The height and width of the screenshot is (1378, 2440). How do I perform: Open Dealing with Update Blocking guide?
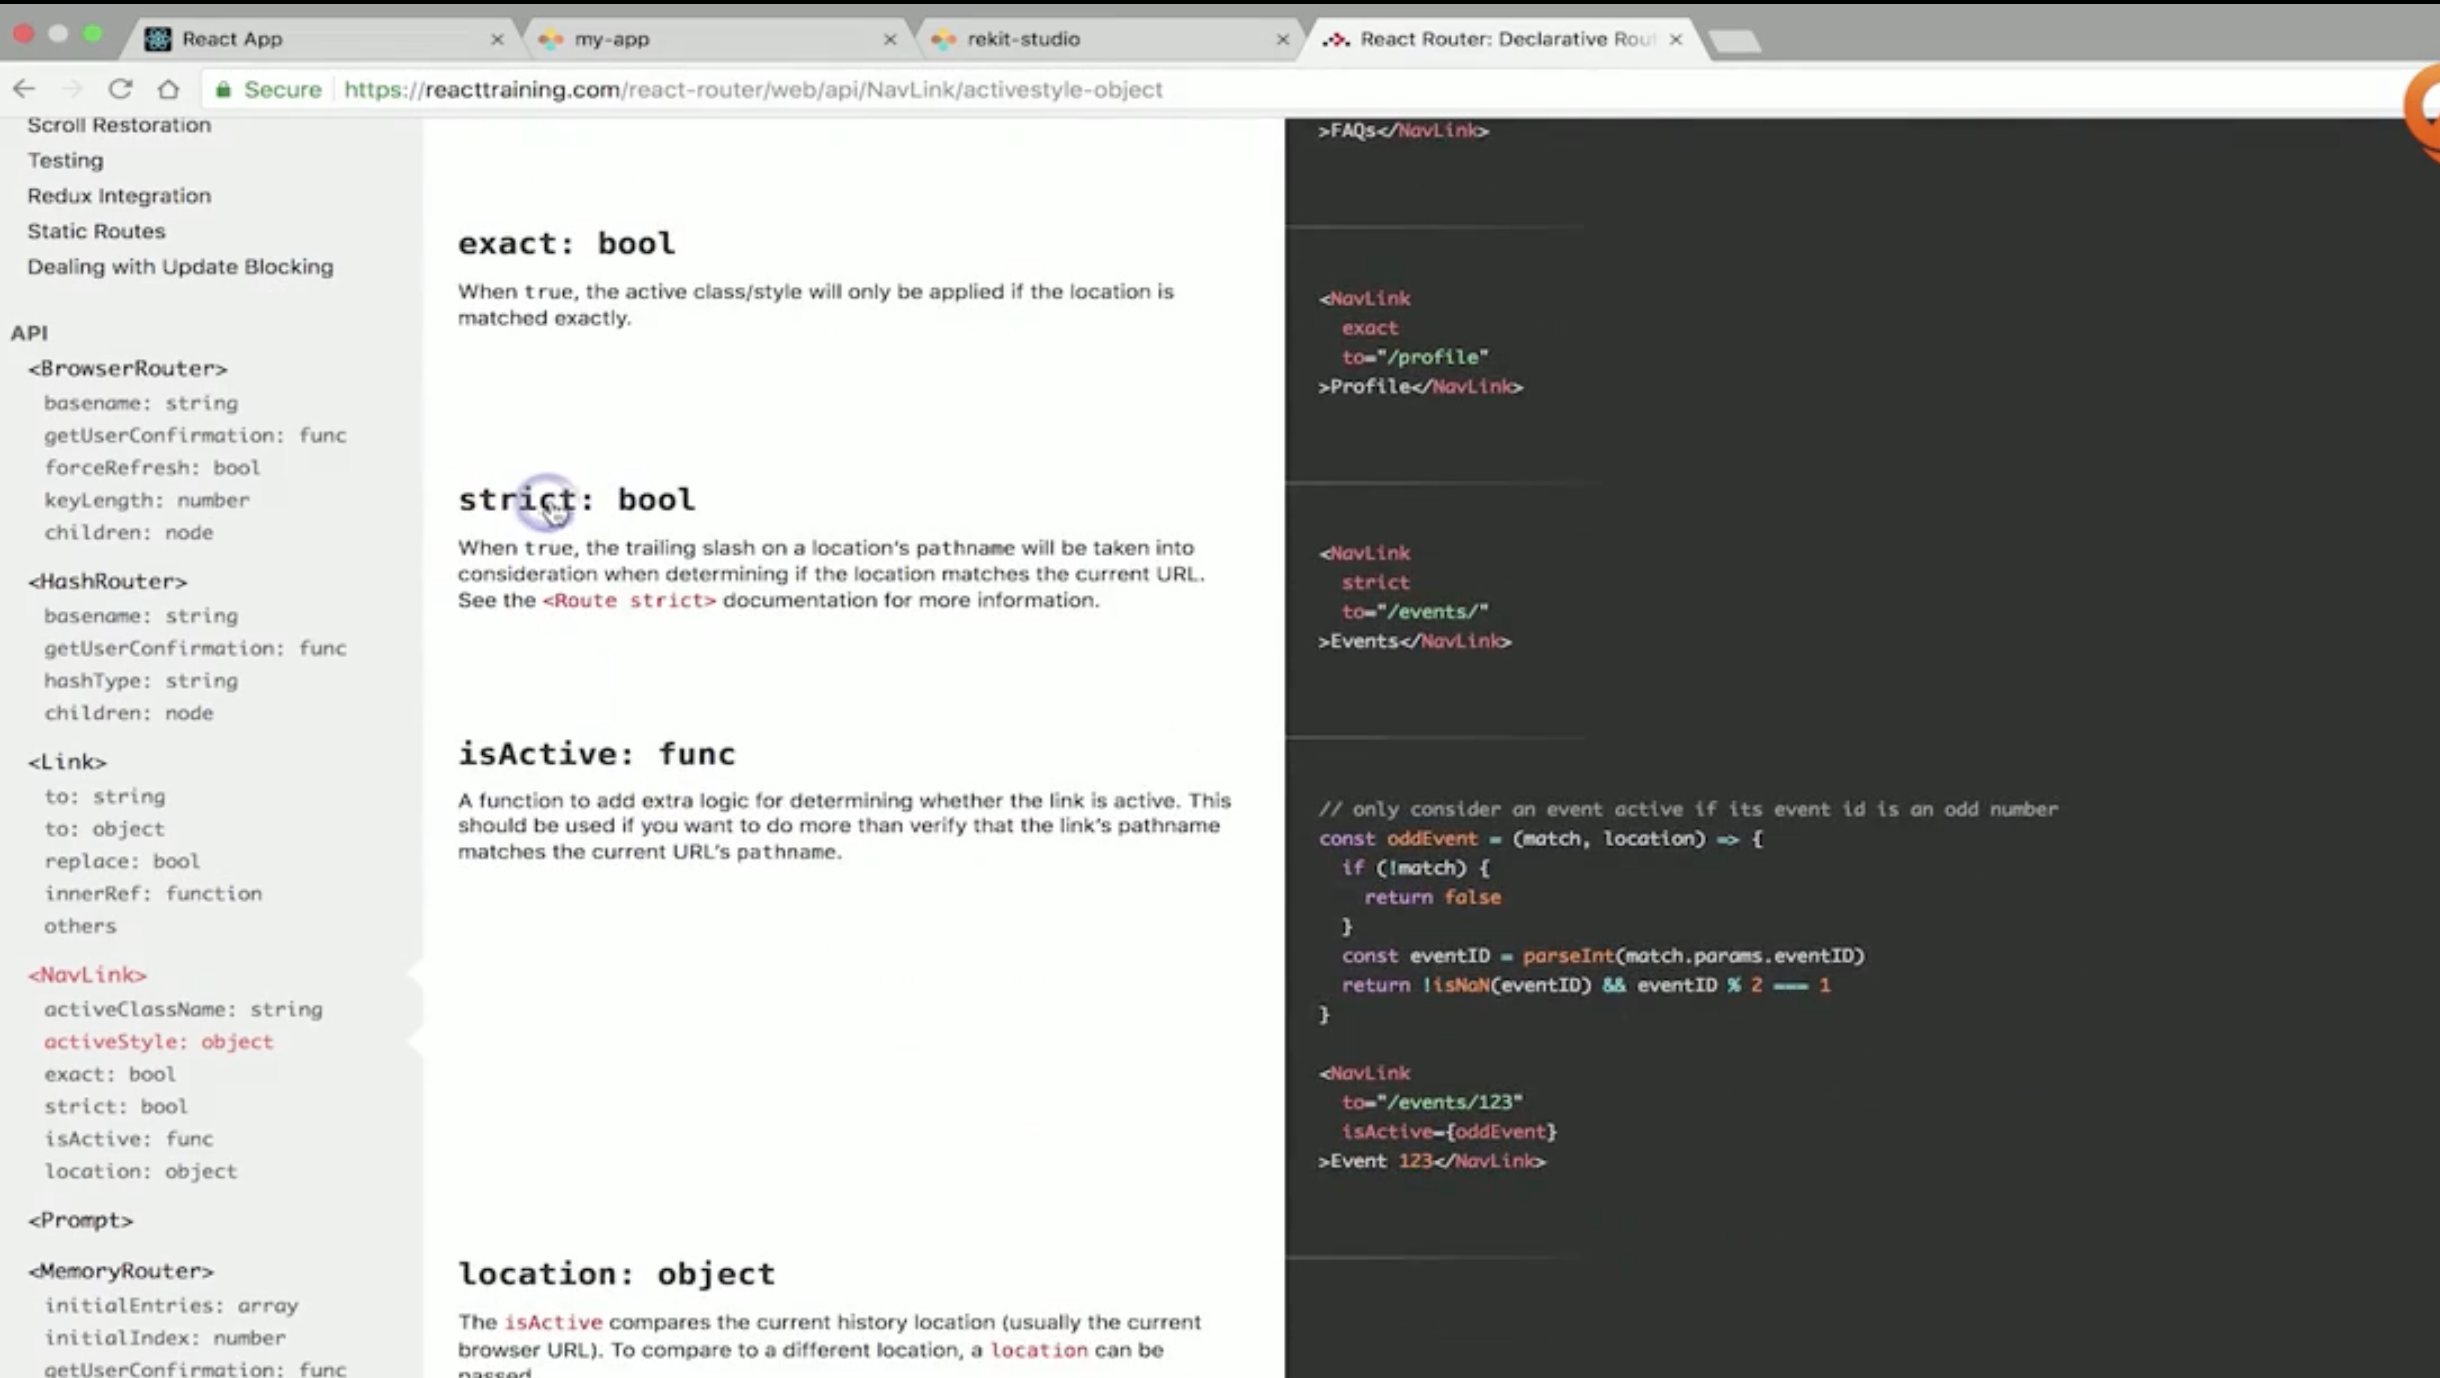click(180, 267)
